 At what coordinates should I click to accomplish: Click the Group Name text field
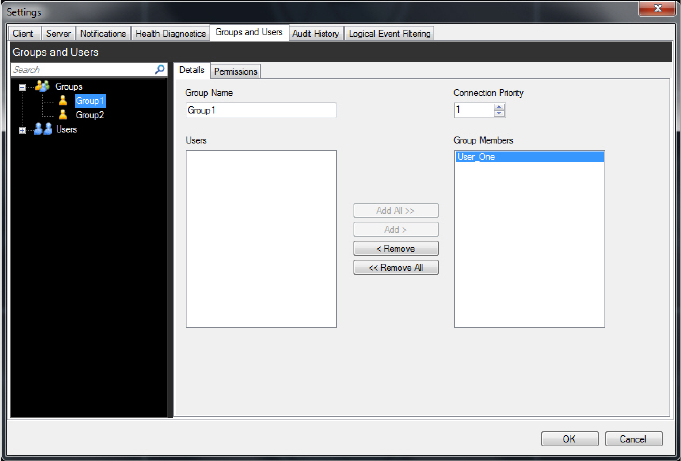[x=261, y=110]
